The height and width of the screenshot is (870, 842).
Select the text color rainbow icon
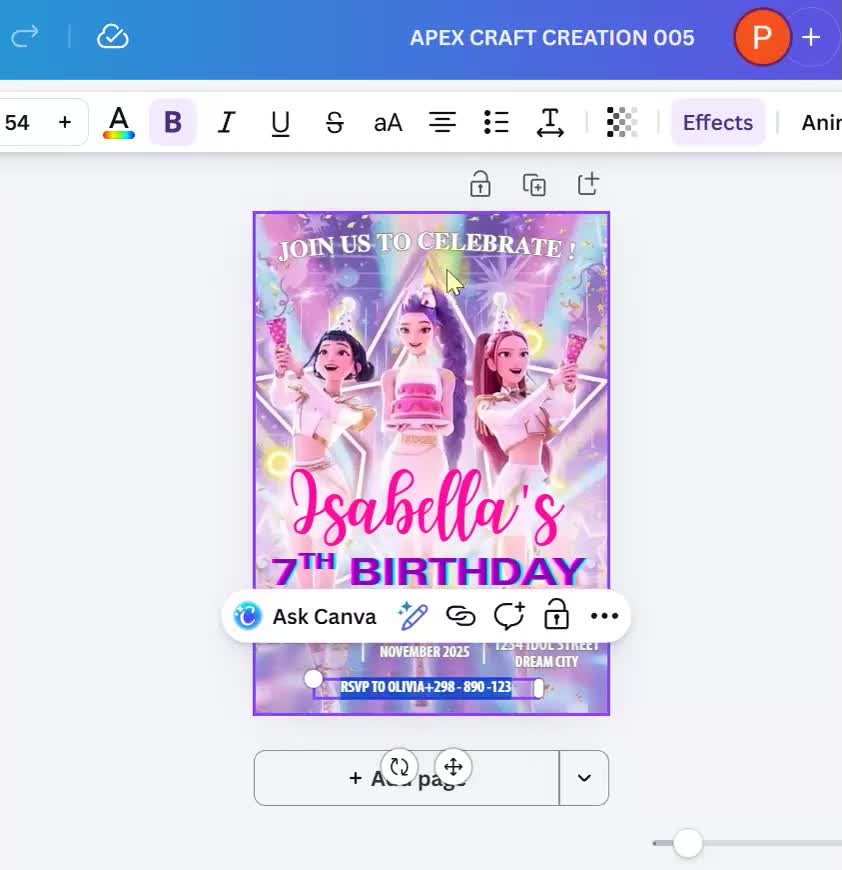[x=119, y=122]
